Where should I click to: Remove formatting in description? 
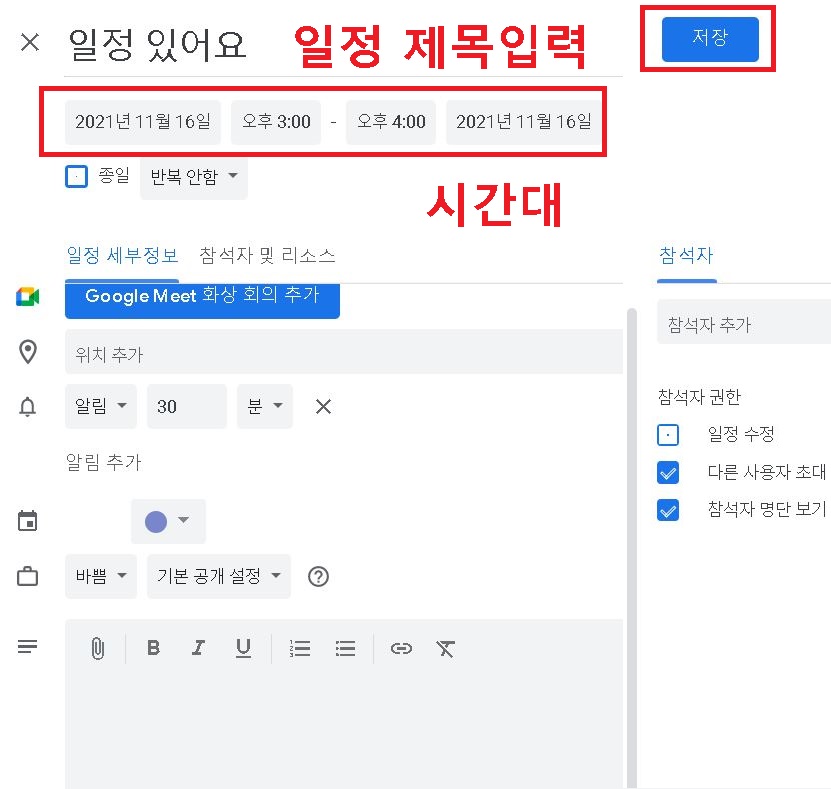pyautogui.click(x=446, y=648)
